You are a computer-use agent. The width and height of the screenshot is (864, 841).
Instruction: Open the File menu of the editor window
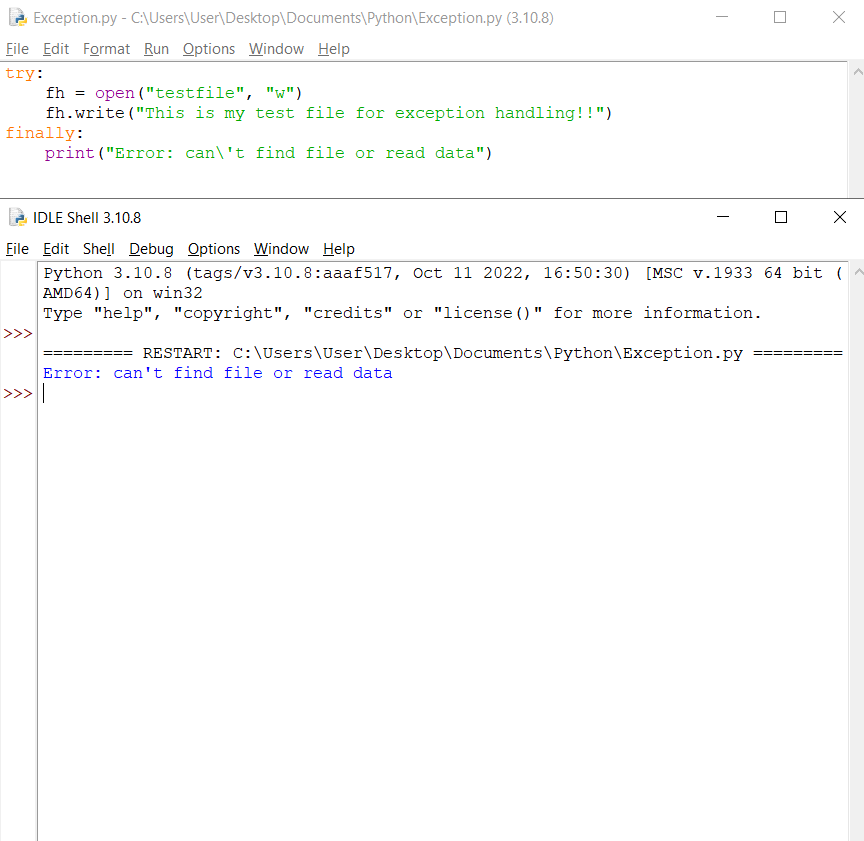point(17,49)
